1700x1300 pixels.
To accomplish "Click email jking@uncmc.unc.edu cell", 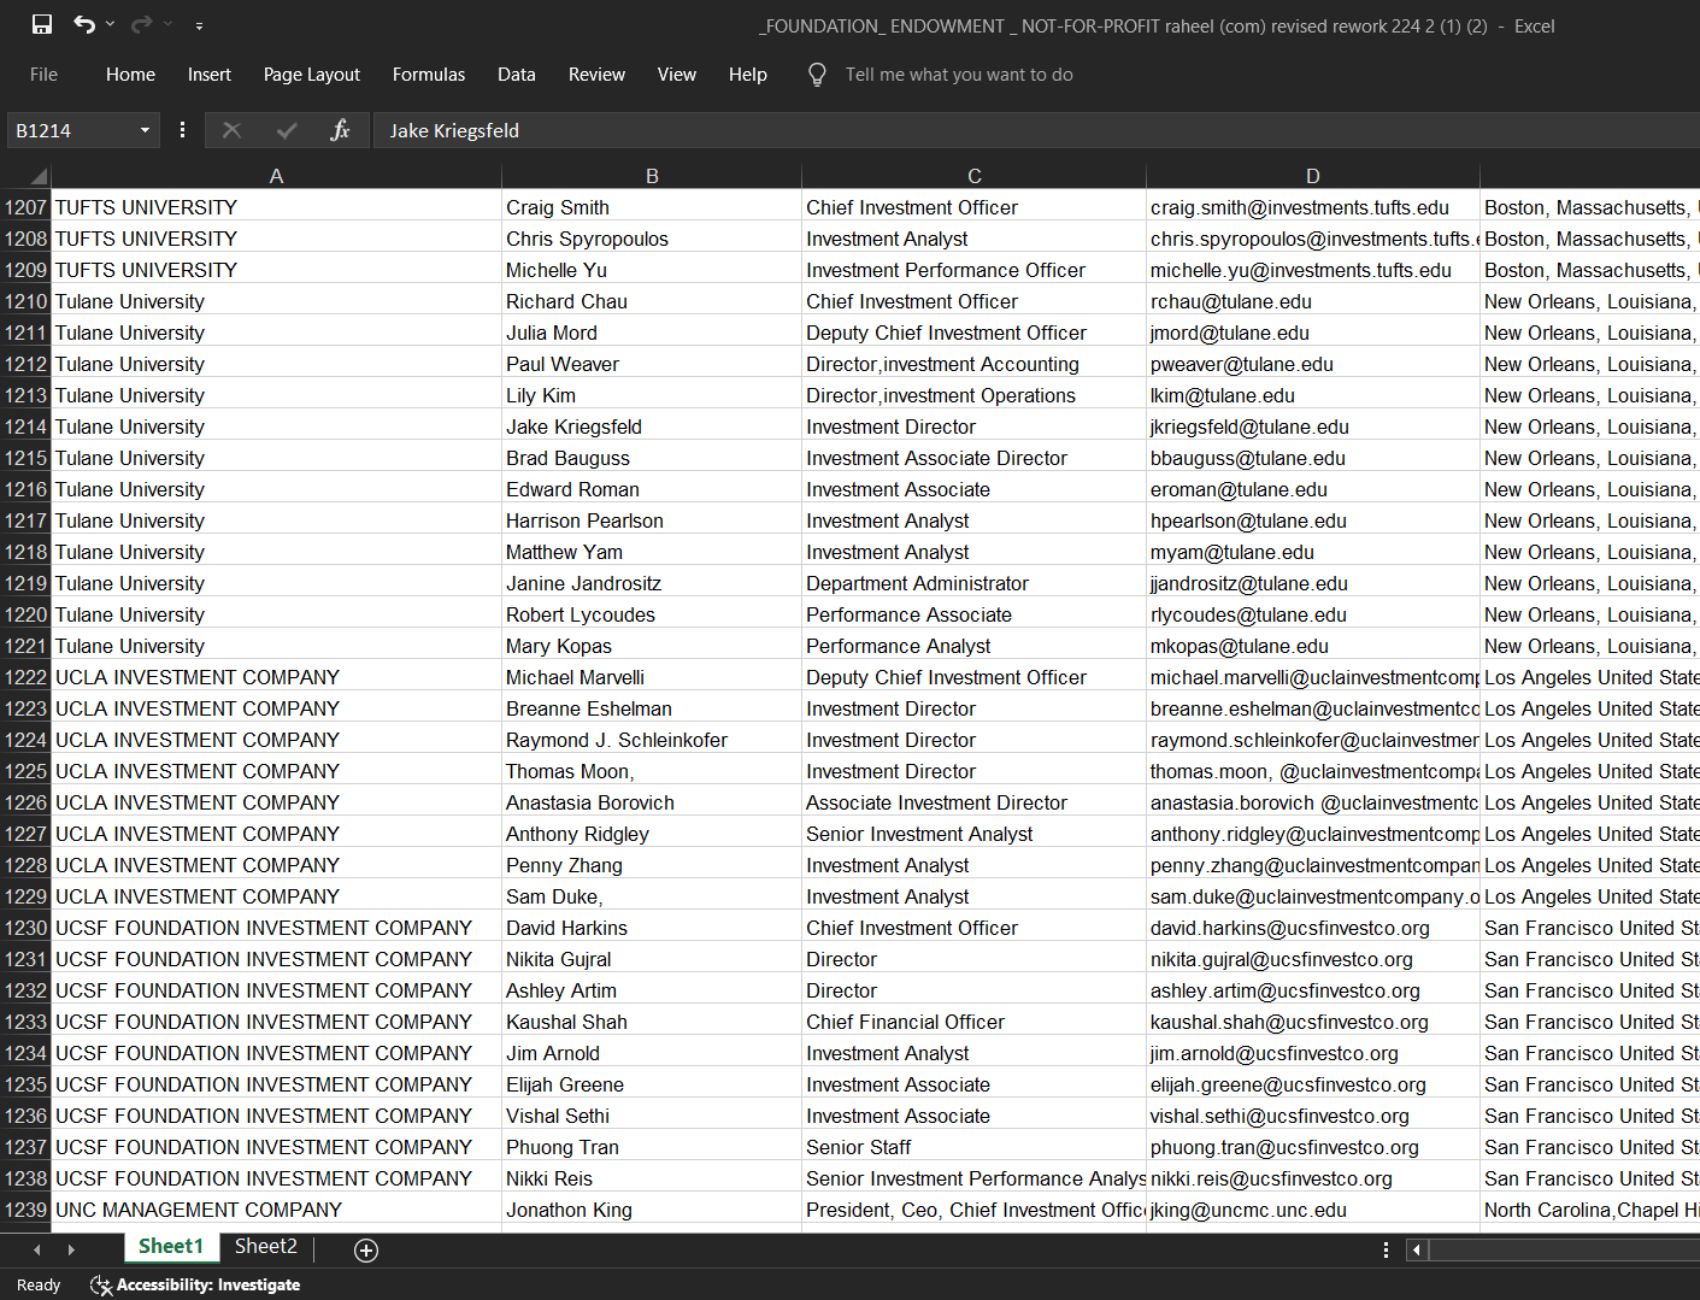I will coord(1313,1209).
